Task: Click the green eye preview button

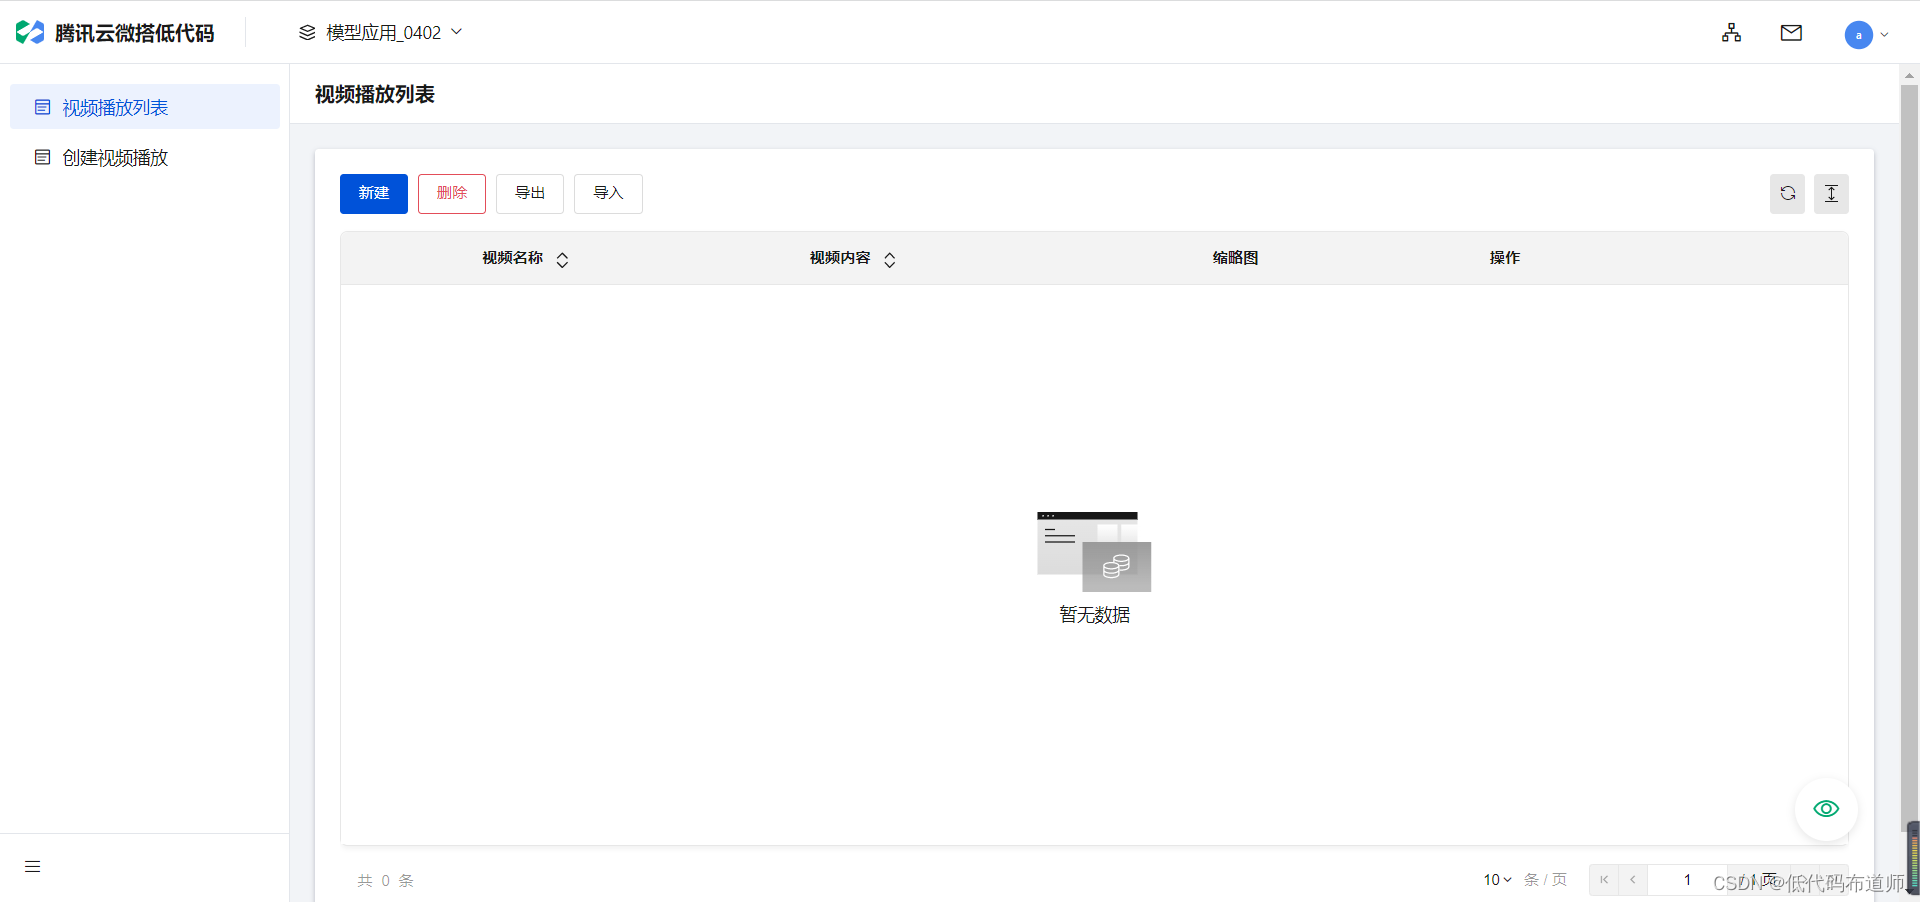Action: [x=1826, y=809]
